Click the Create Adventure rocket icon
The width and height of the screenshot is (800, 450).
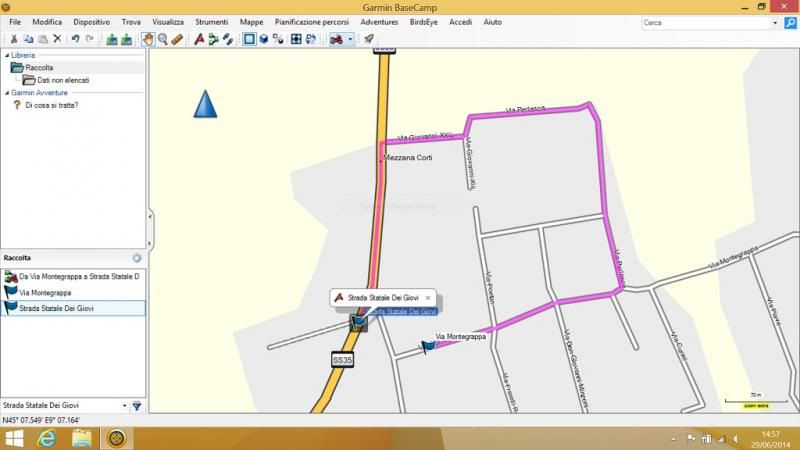click(368, 39)
